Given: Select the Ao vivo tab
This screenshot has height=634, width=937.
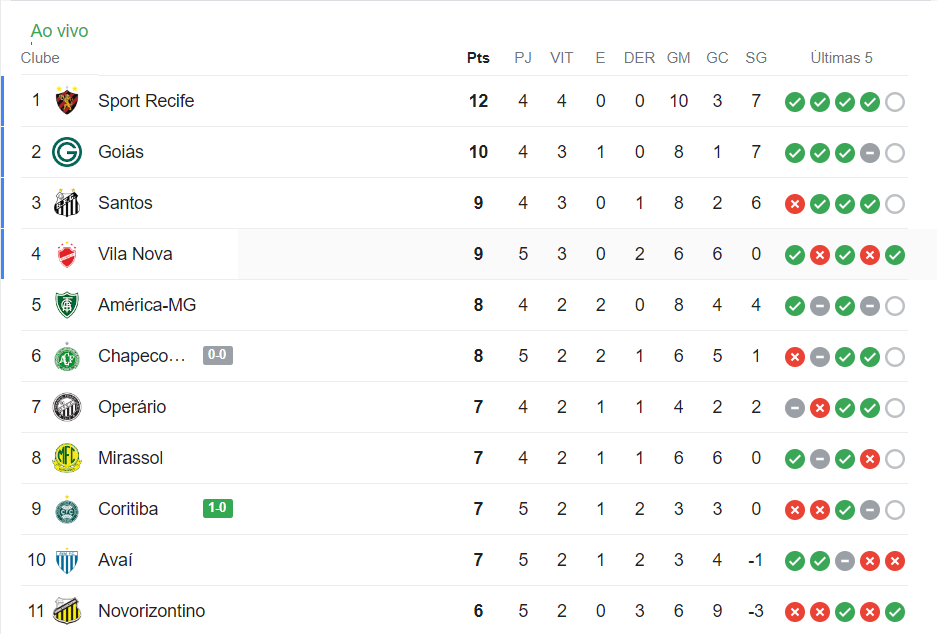Looking at the screenshot, I should point(59,31).
